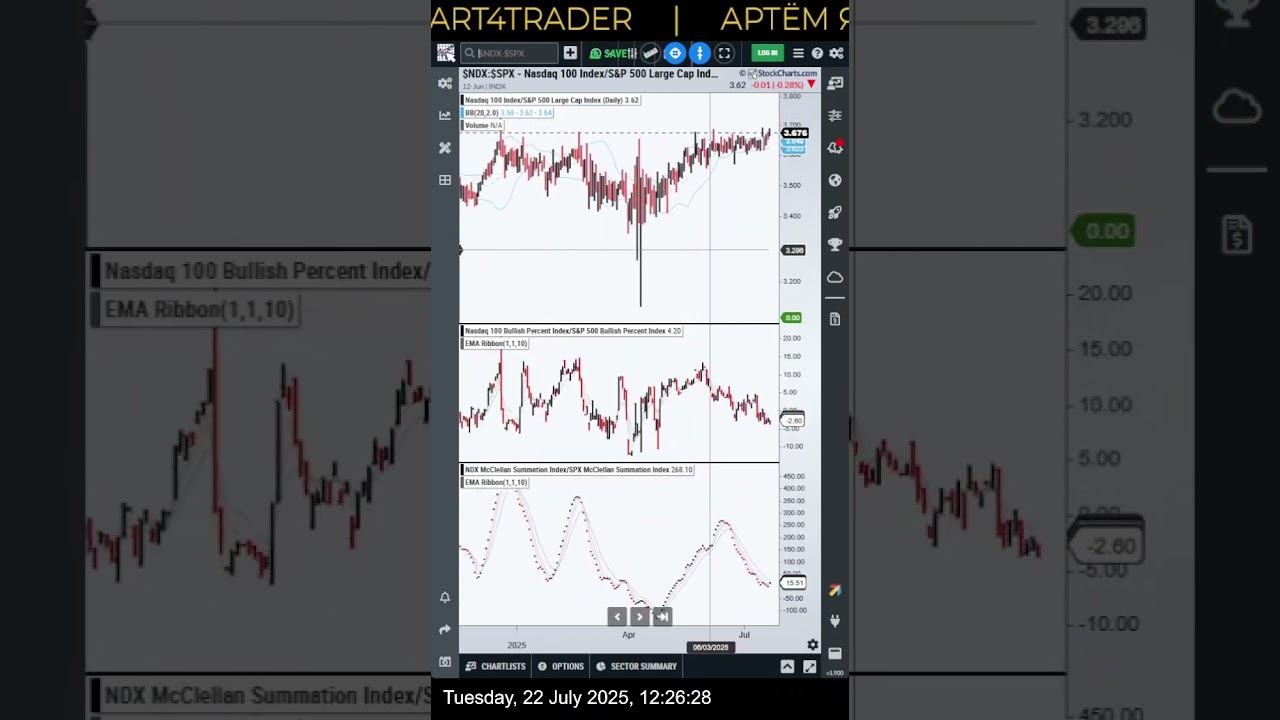The image size is (1280, 720).
Task: Open the ruler measurement tool
Action: [x=650, y=53]
